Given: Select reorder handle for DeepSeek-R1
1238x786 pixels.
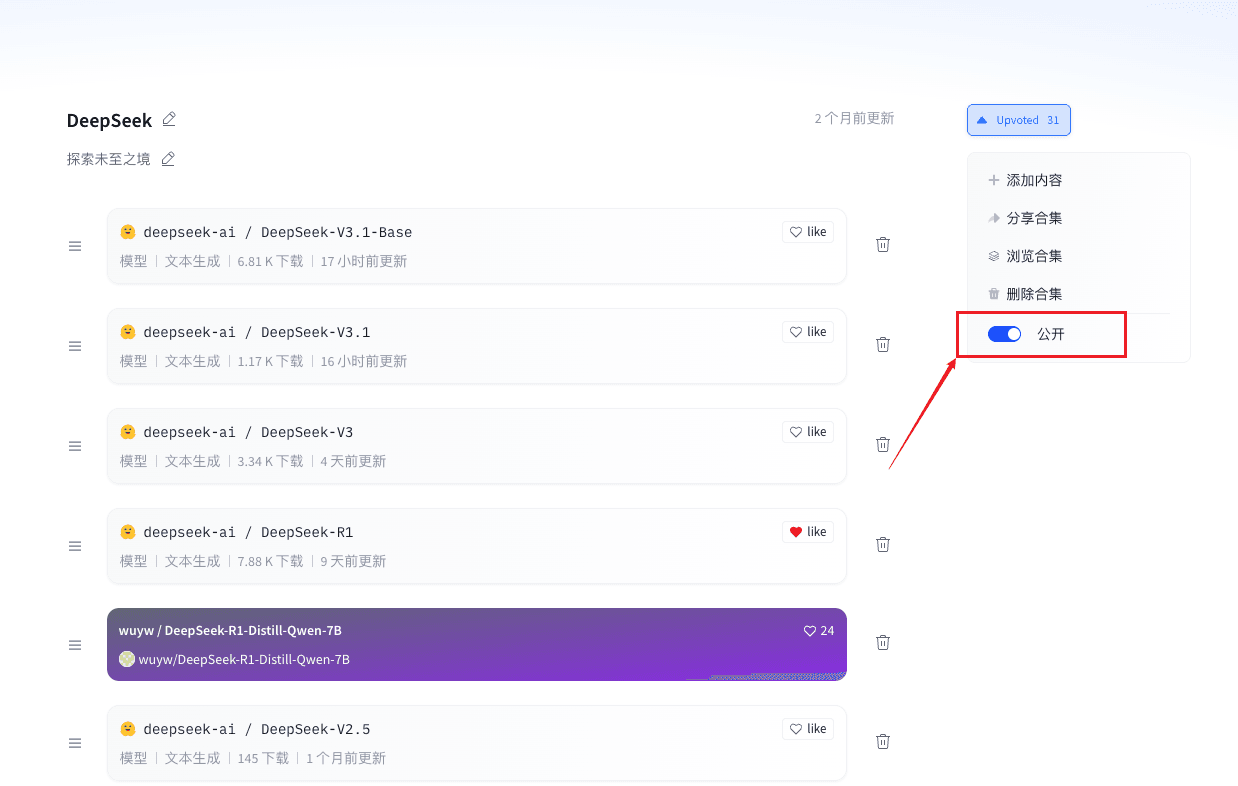Looking at the screenshot, I should click(75, 546).
